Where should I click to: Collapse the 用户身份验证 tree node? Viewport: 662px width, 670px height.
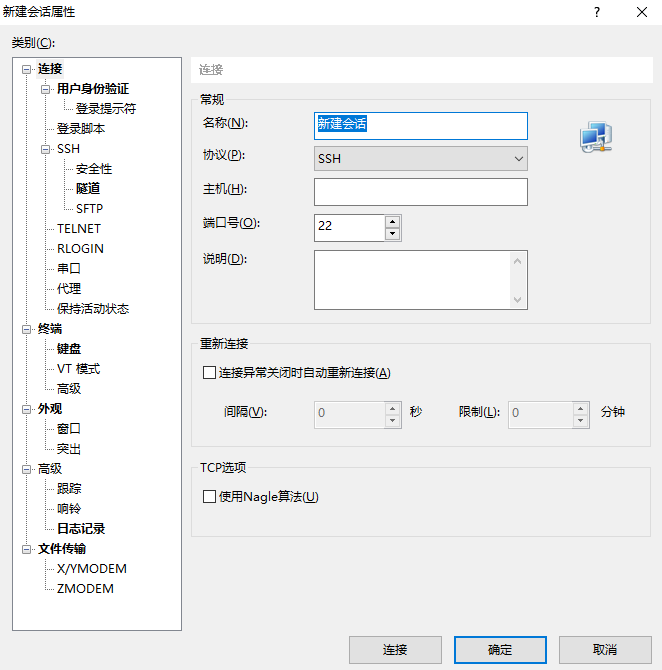click(x=45, y=89)
